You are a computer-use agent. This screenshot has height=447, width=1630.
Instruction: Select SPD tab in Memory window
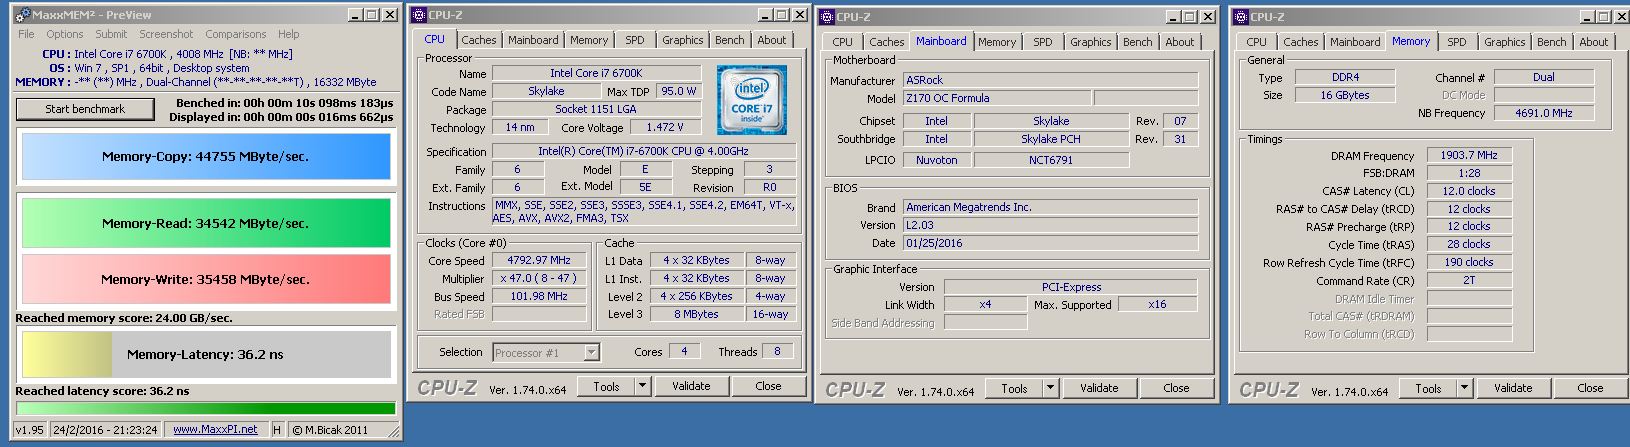1457,42
